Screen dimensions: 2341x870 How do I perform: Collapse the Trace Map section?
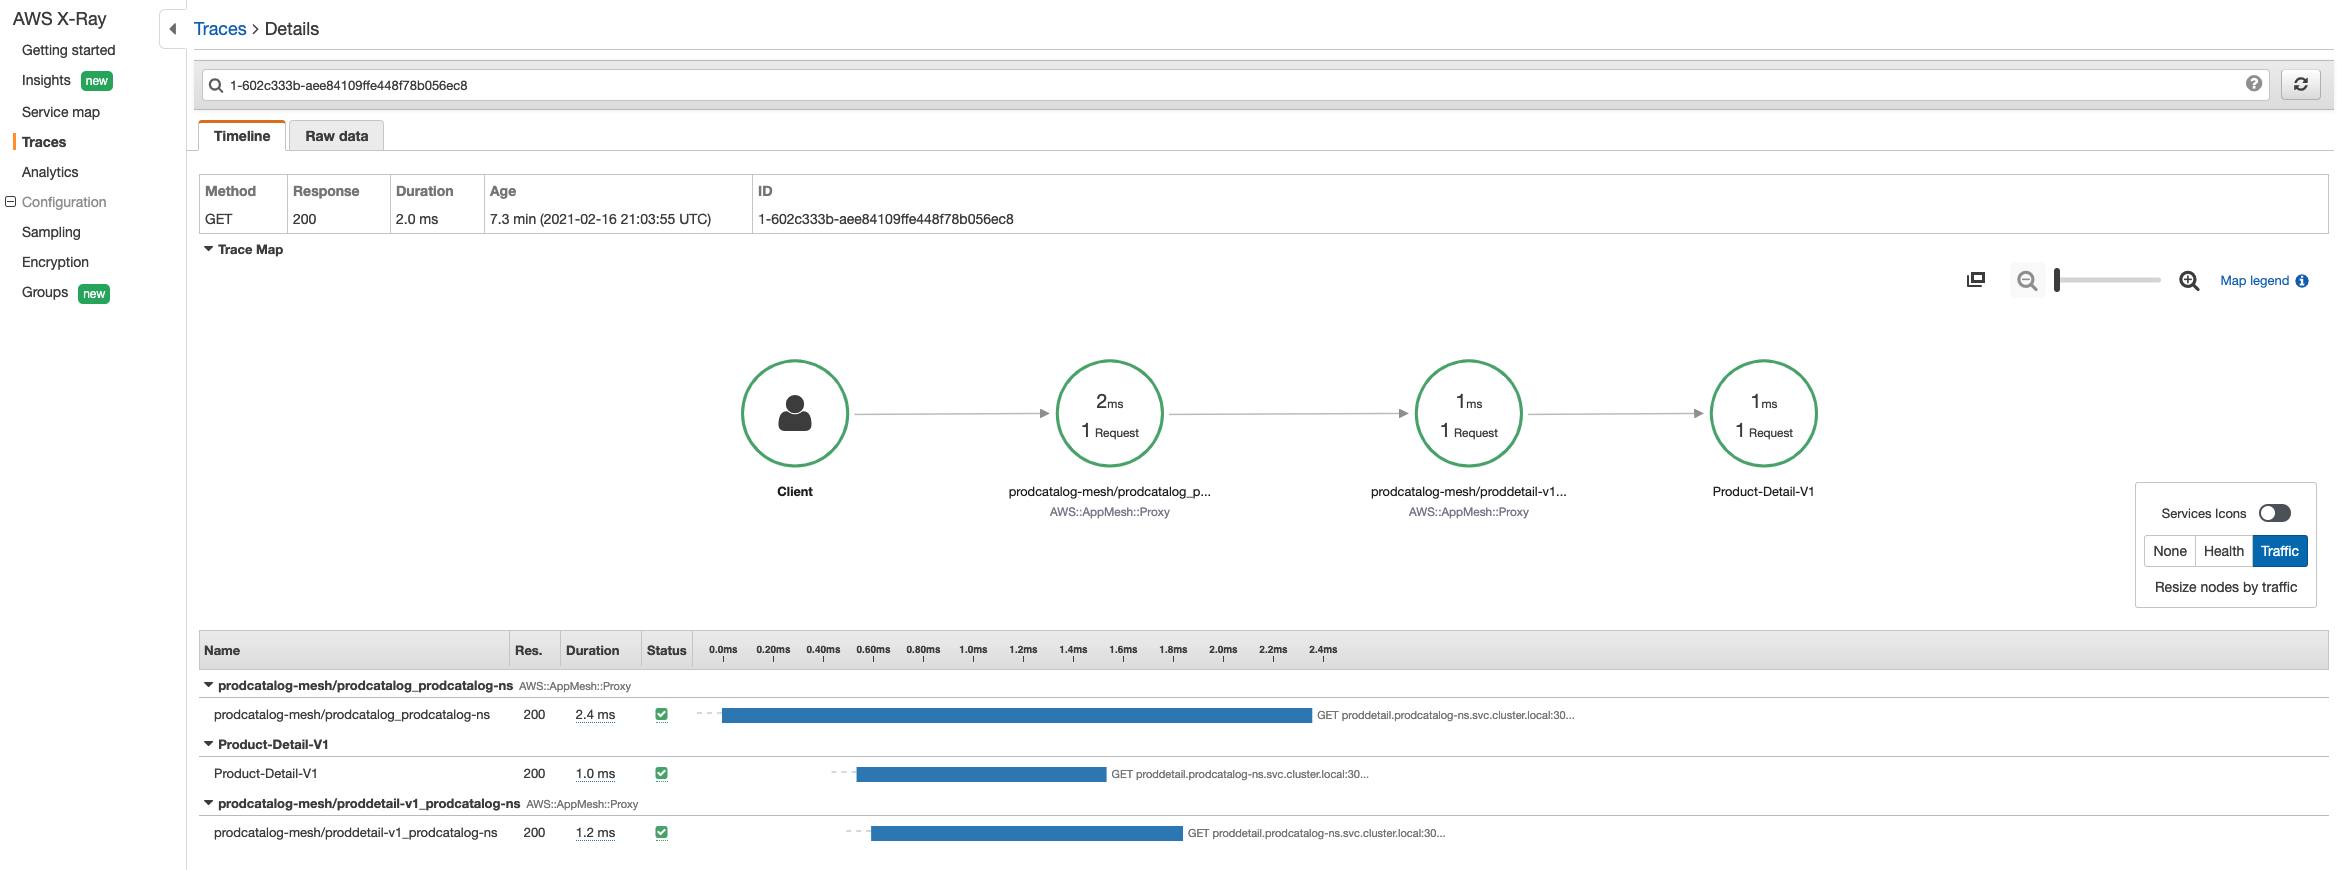pos(208,249)
